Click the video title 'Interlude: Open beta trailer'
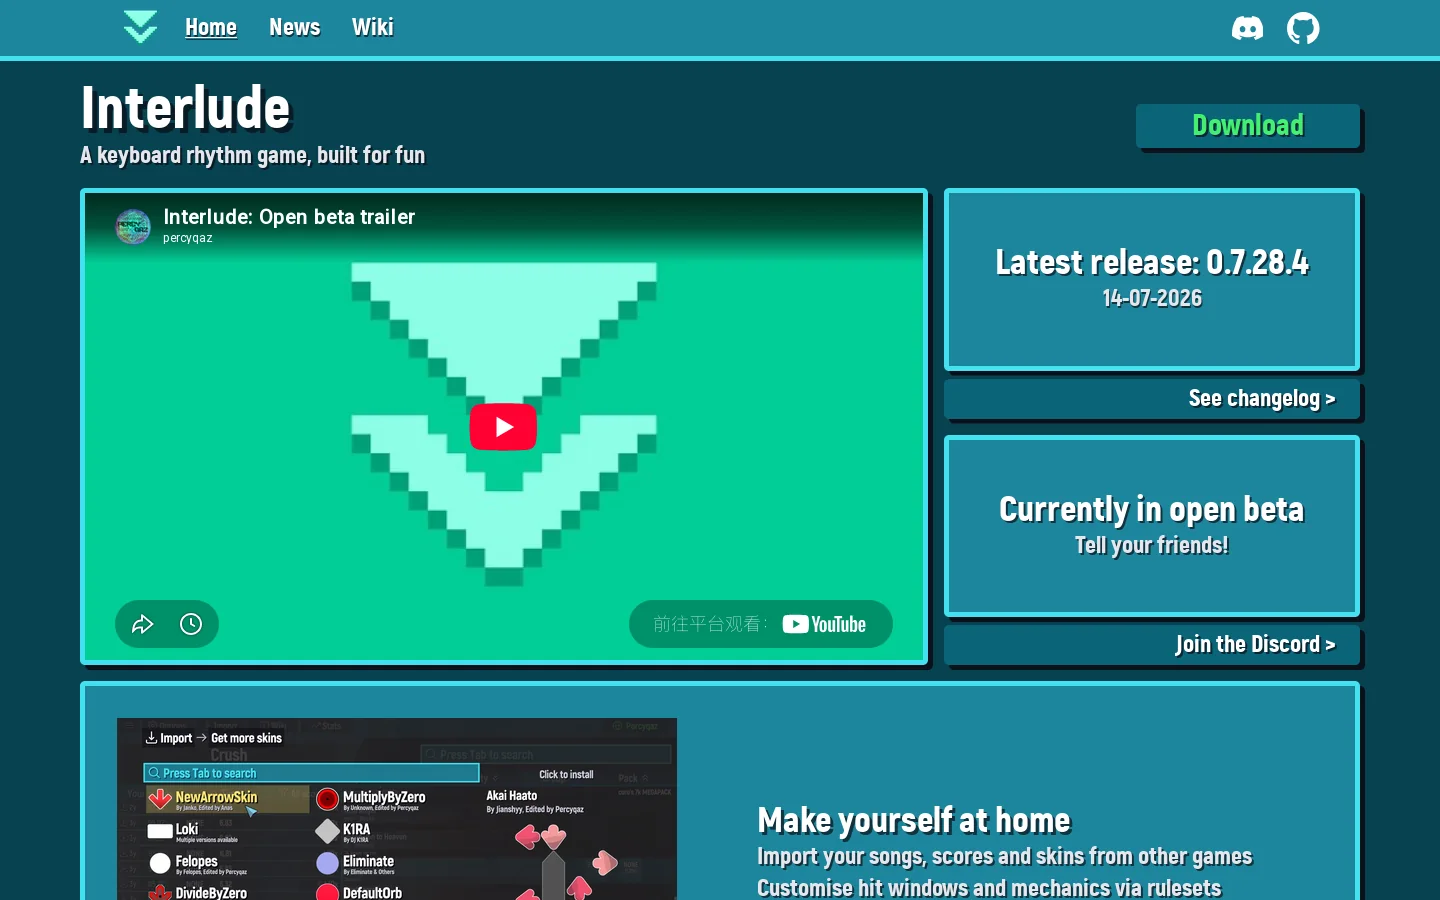 point(289,217)
